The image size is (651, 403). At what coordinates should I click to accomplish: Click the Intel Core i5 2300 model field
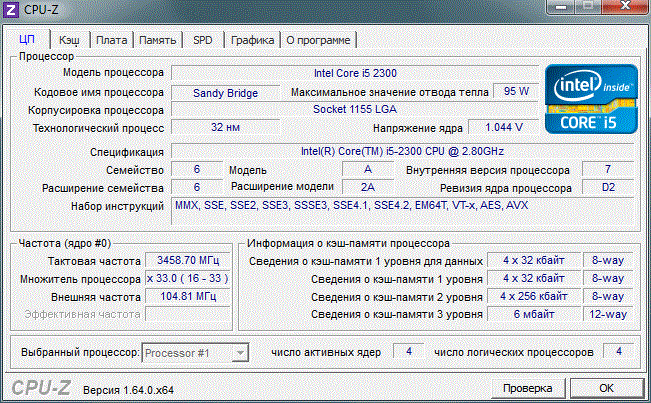[x=354, y=73]
